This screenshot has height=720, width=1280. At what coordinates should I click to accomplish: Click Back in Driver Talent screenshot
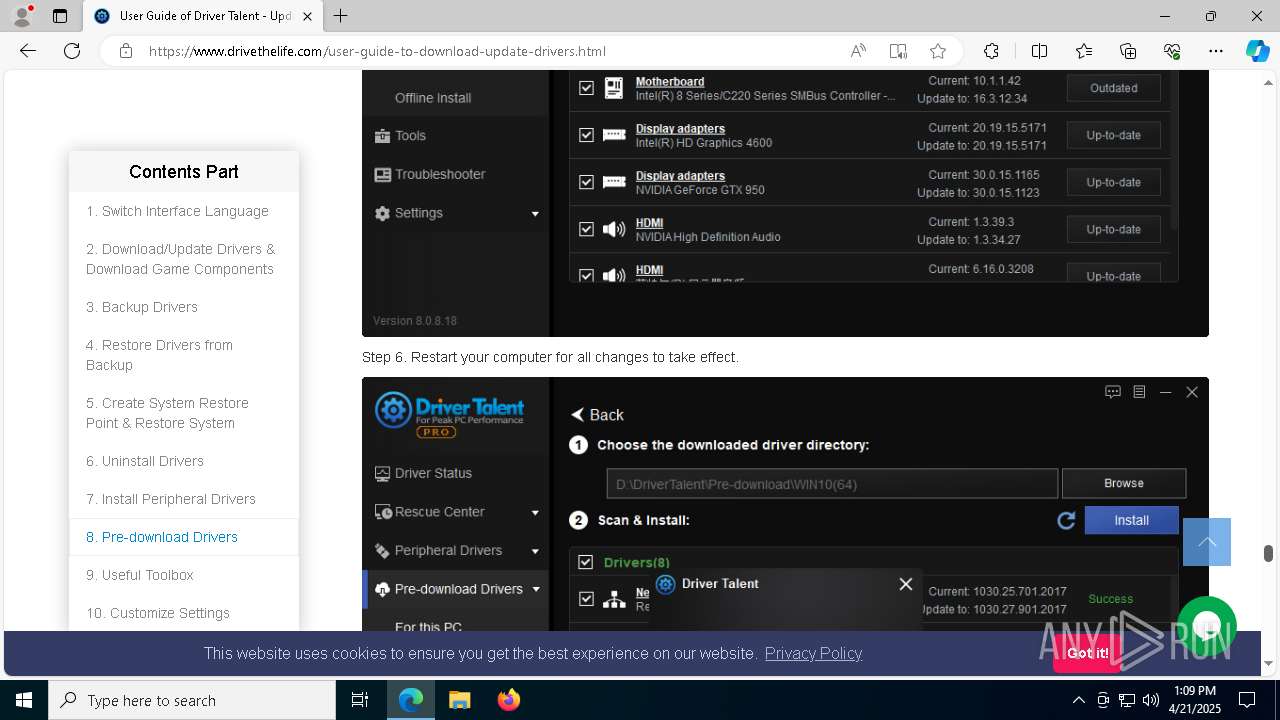(597, 415)
